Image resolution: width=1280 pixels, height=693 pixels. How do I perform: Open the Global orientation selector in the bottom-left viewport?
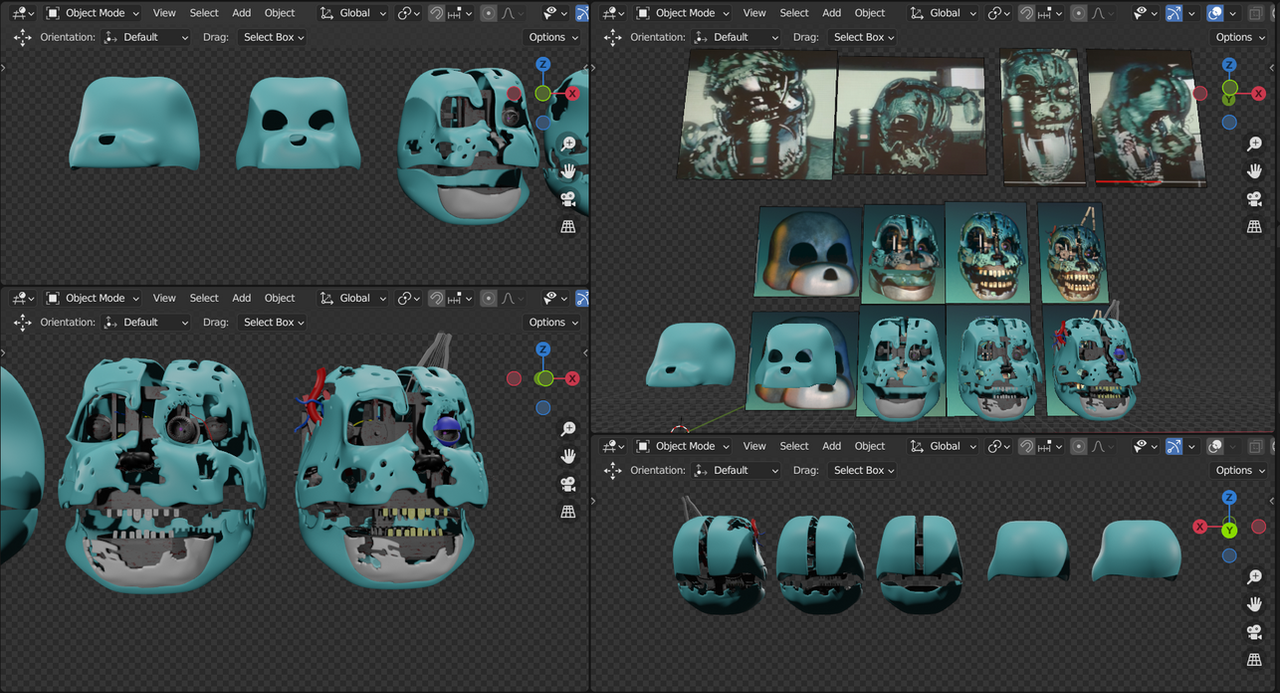(353, 298)
